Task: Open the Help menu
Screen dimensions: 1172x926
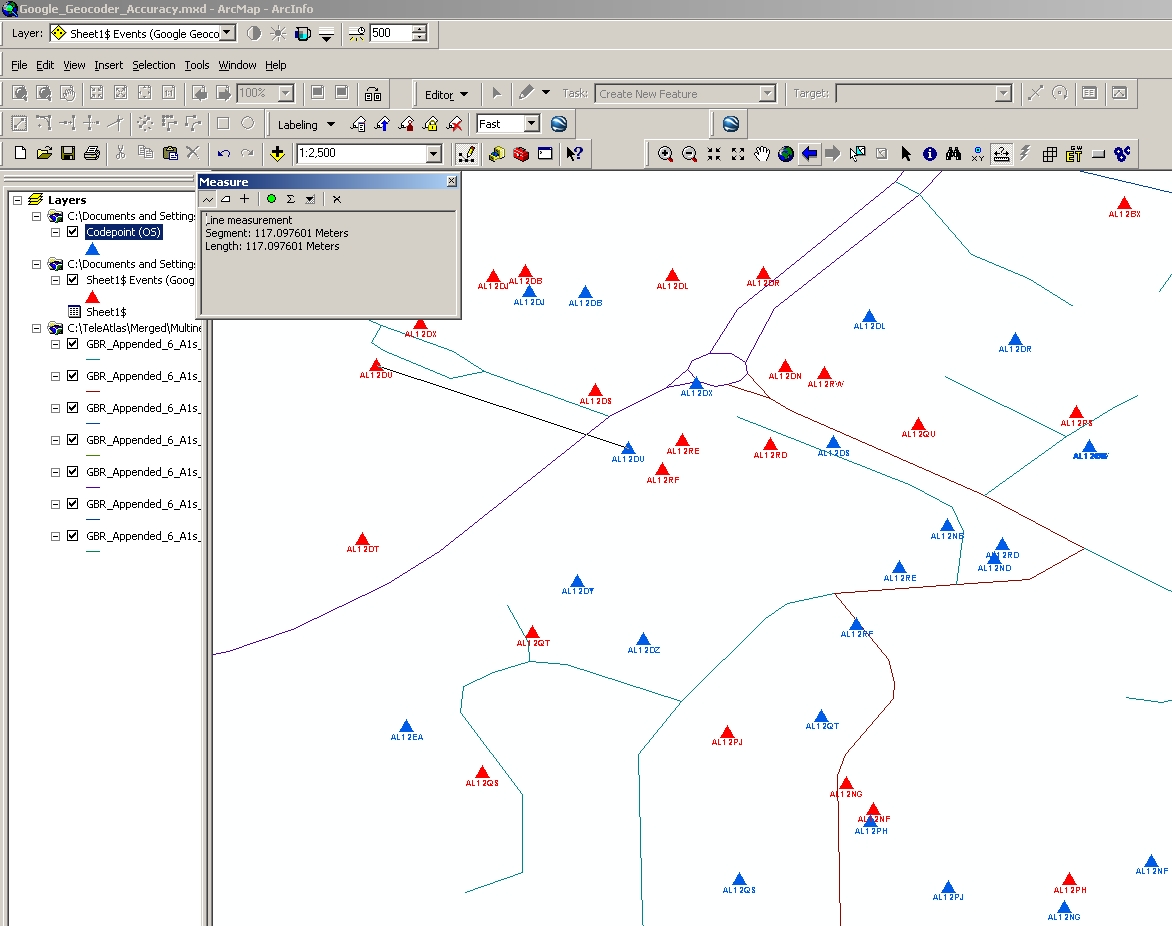Action: [x=276, y=65]
